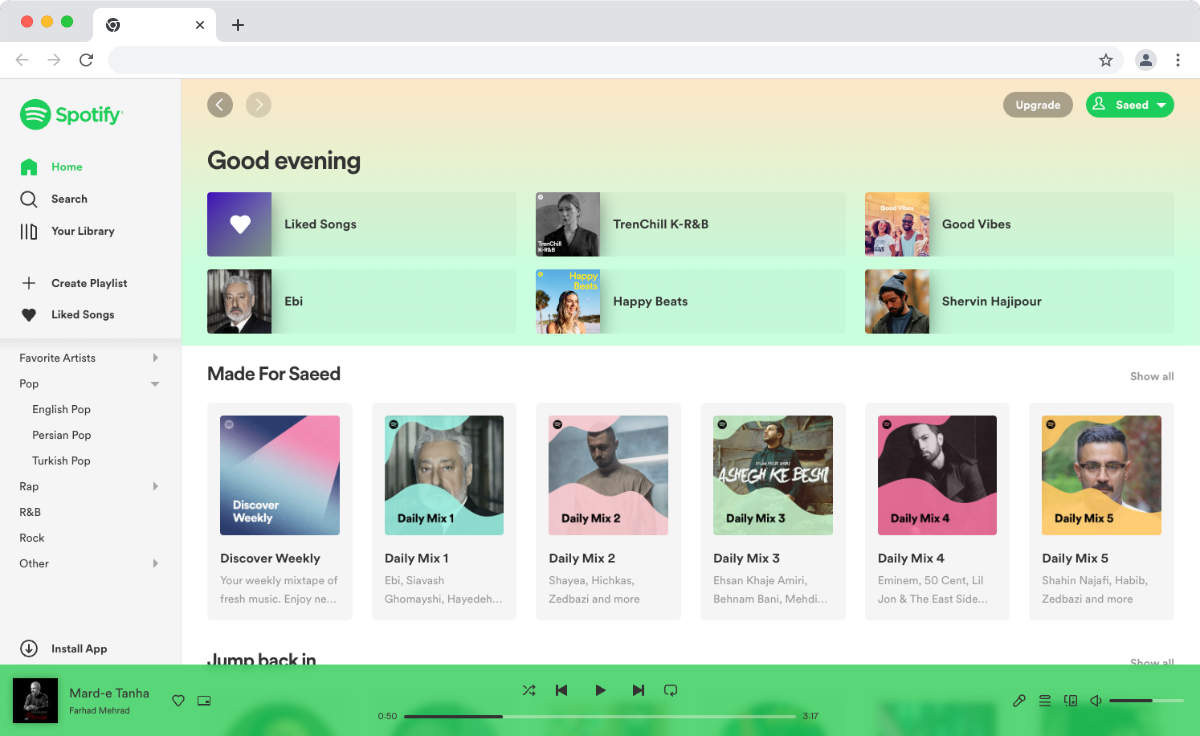Open the connect to a device icon
The image size is (1200, 736).
(x=1070, y=701)
